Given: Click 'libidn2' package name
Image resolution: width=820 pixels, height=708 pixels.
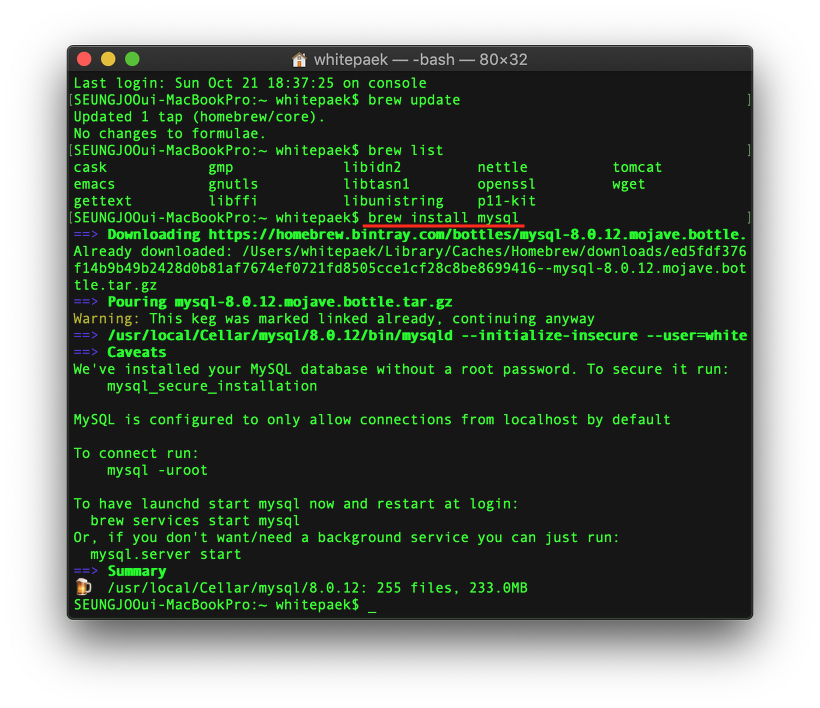Looking at the screenshot, I should coord(372,167).
